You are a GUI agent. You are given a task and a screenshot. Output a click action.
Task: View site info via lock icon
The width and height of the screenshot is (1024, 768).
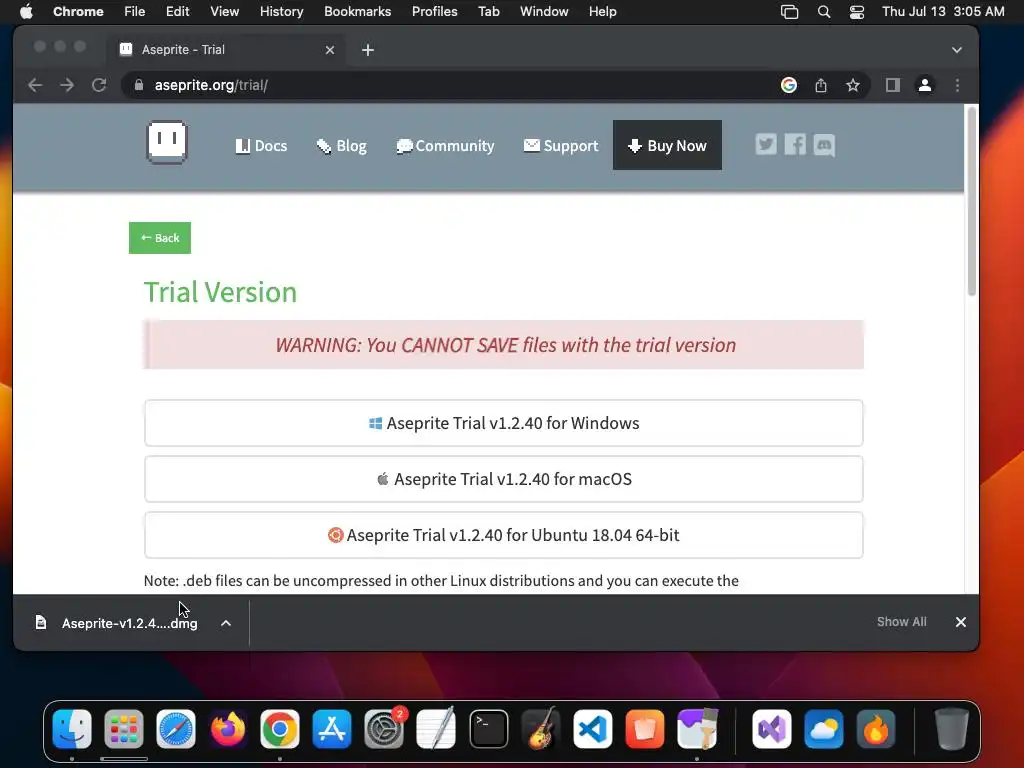pyautogui.click(x=138, y=85)
